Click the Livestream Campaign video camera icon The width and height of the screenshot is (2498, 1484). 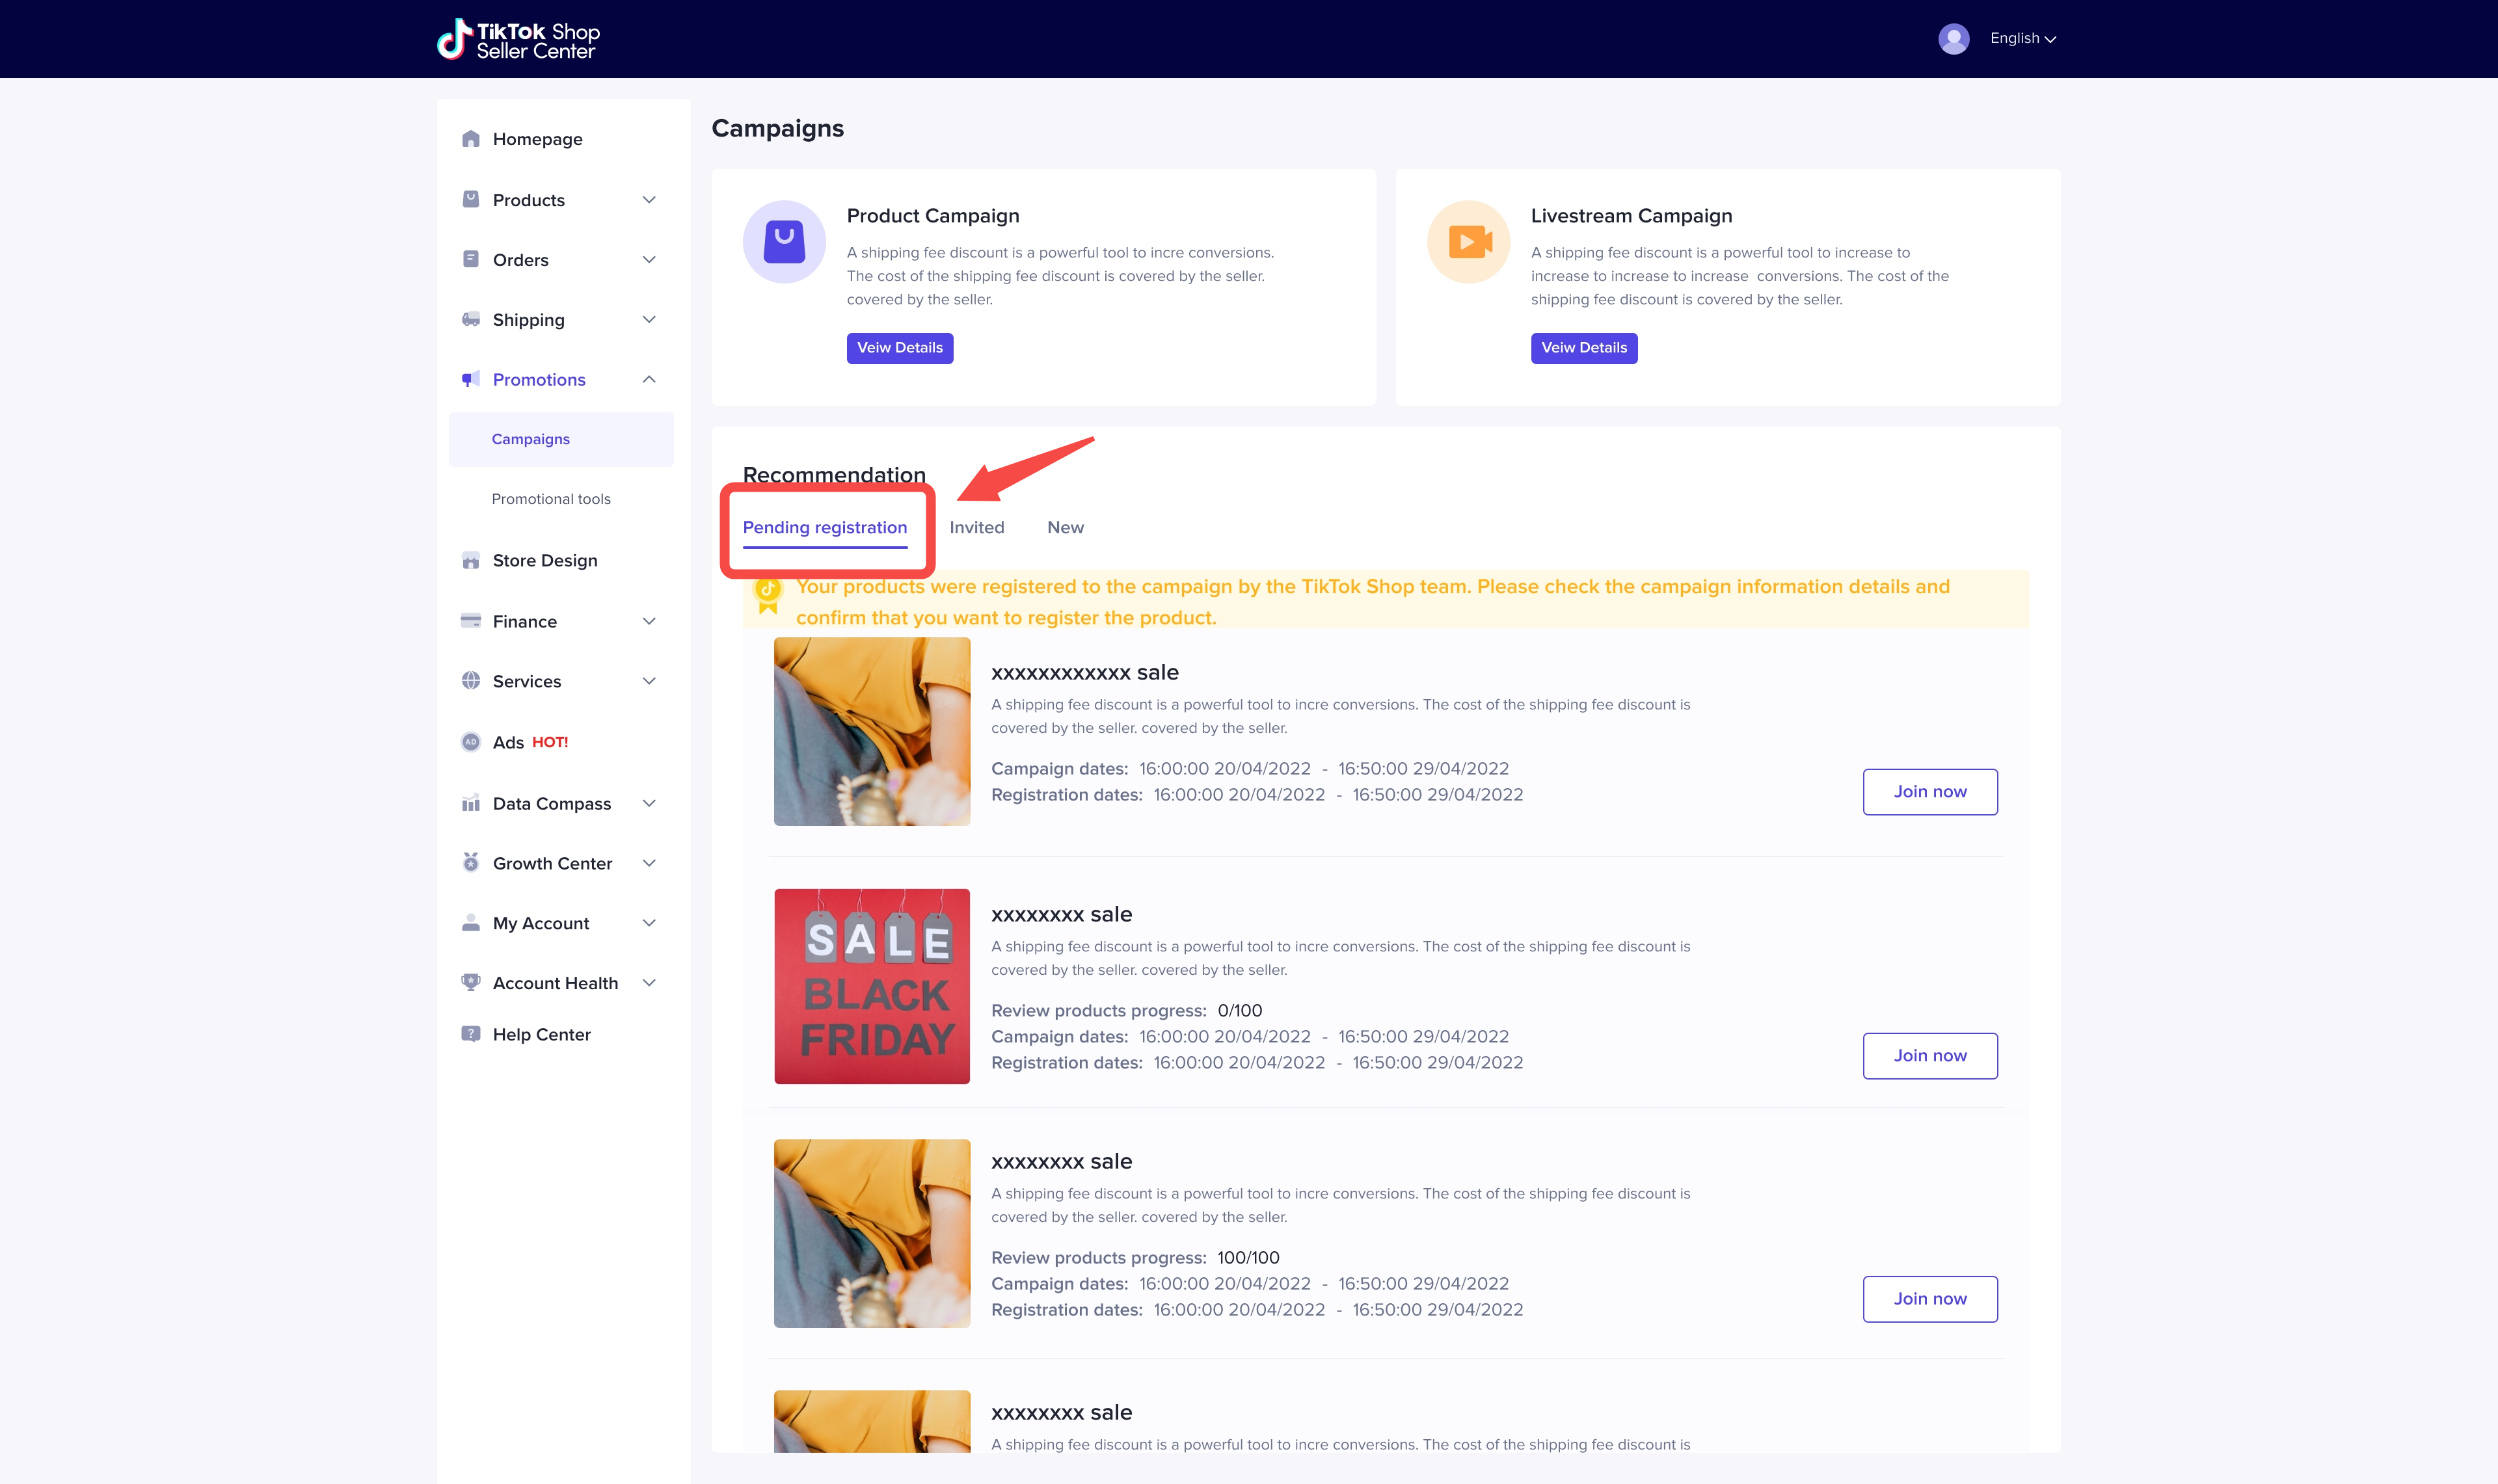1468,242
